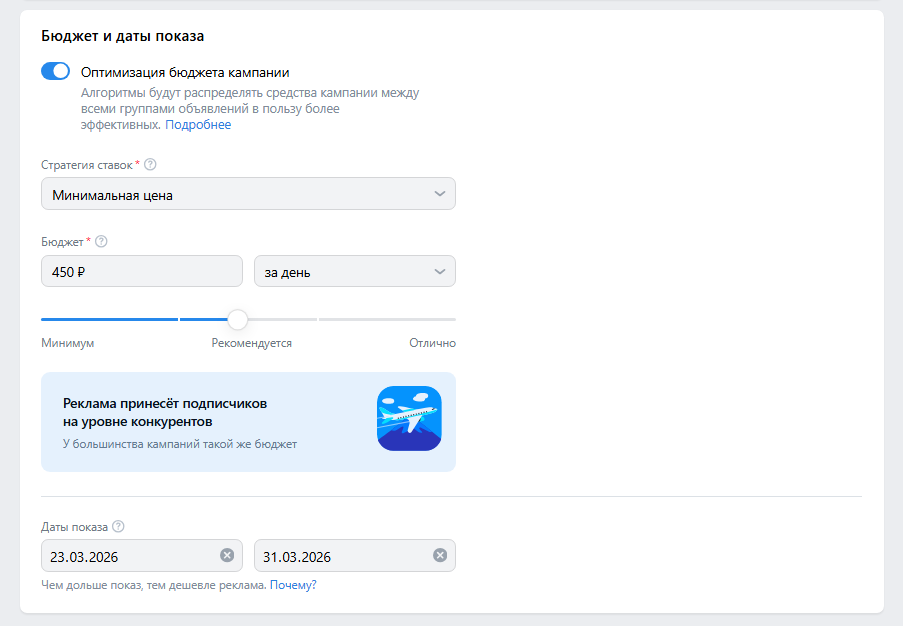Click the Рекомендуется label under the slider
The image size is (903, 626).
[251, 343]
